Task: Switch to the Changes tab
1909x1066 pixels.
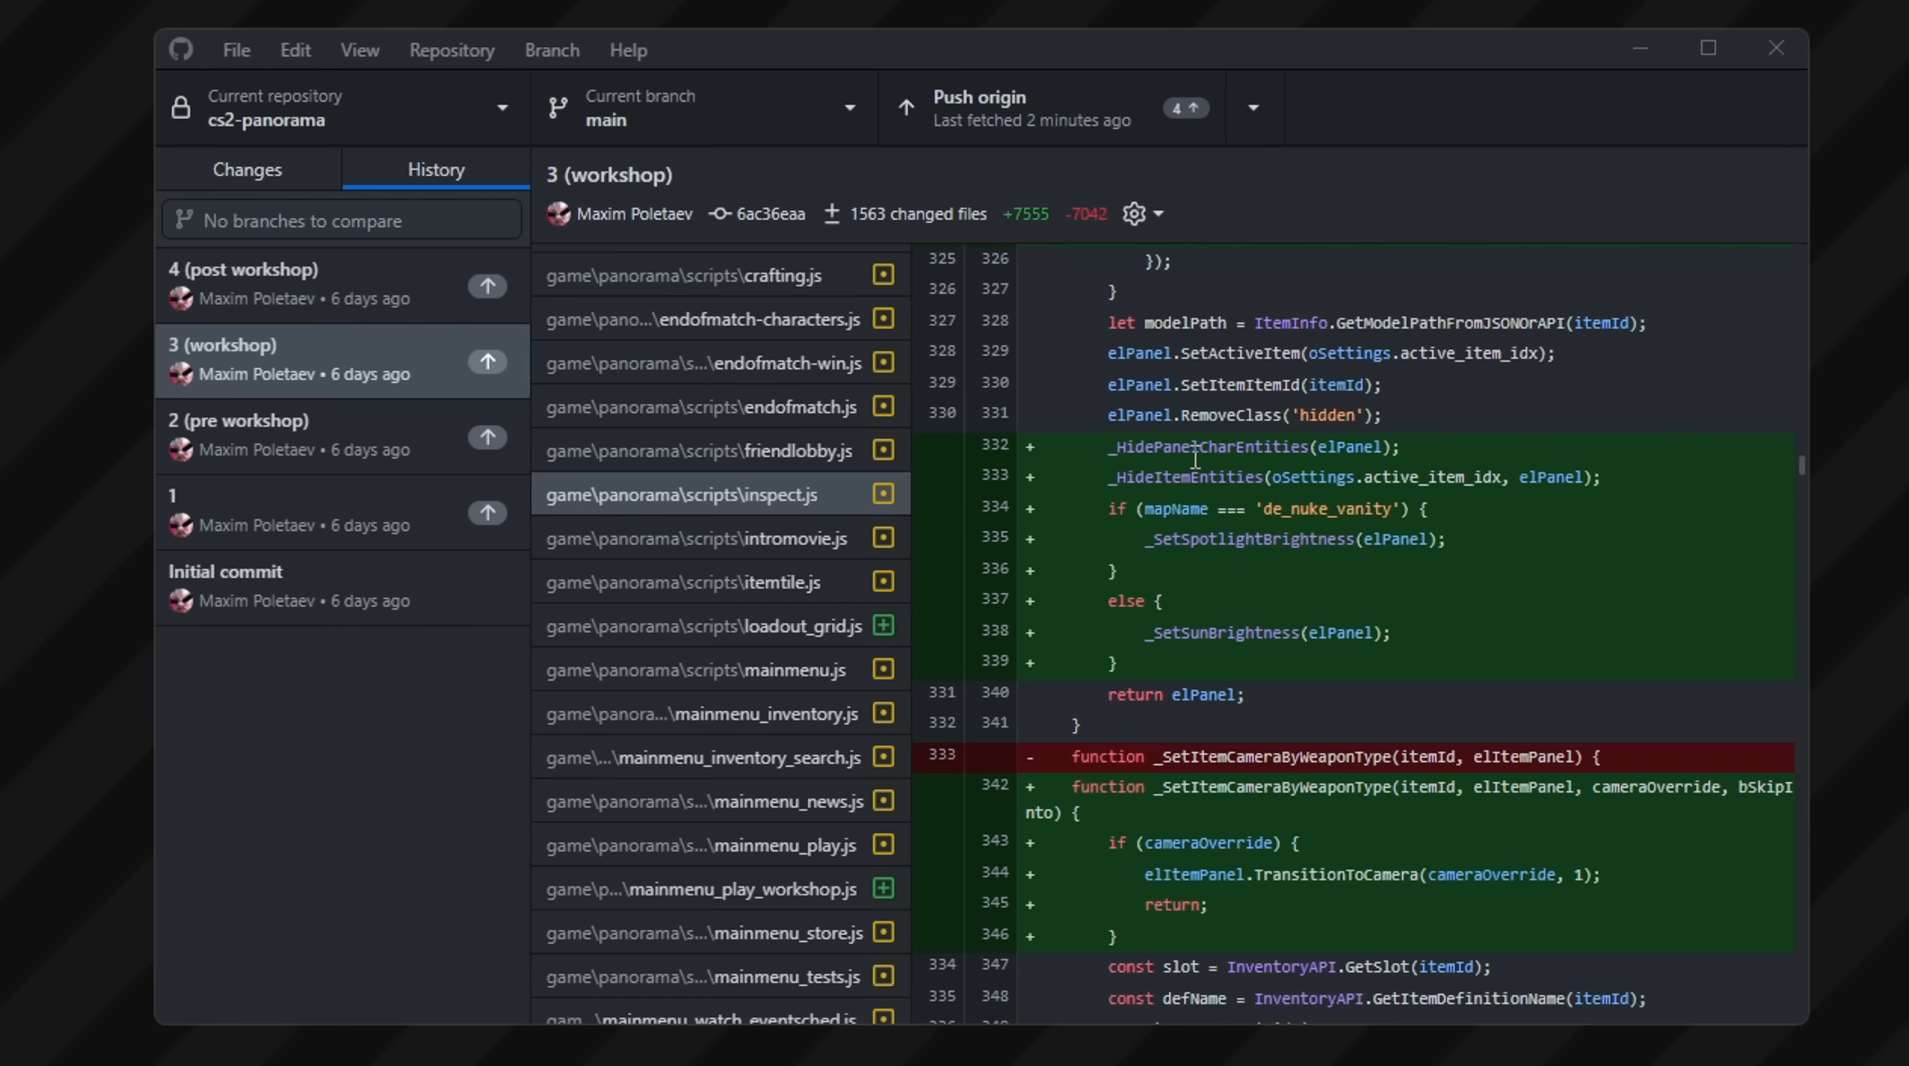Action: [247, 169]
